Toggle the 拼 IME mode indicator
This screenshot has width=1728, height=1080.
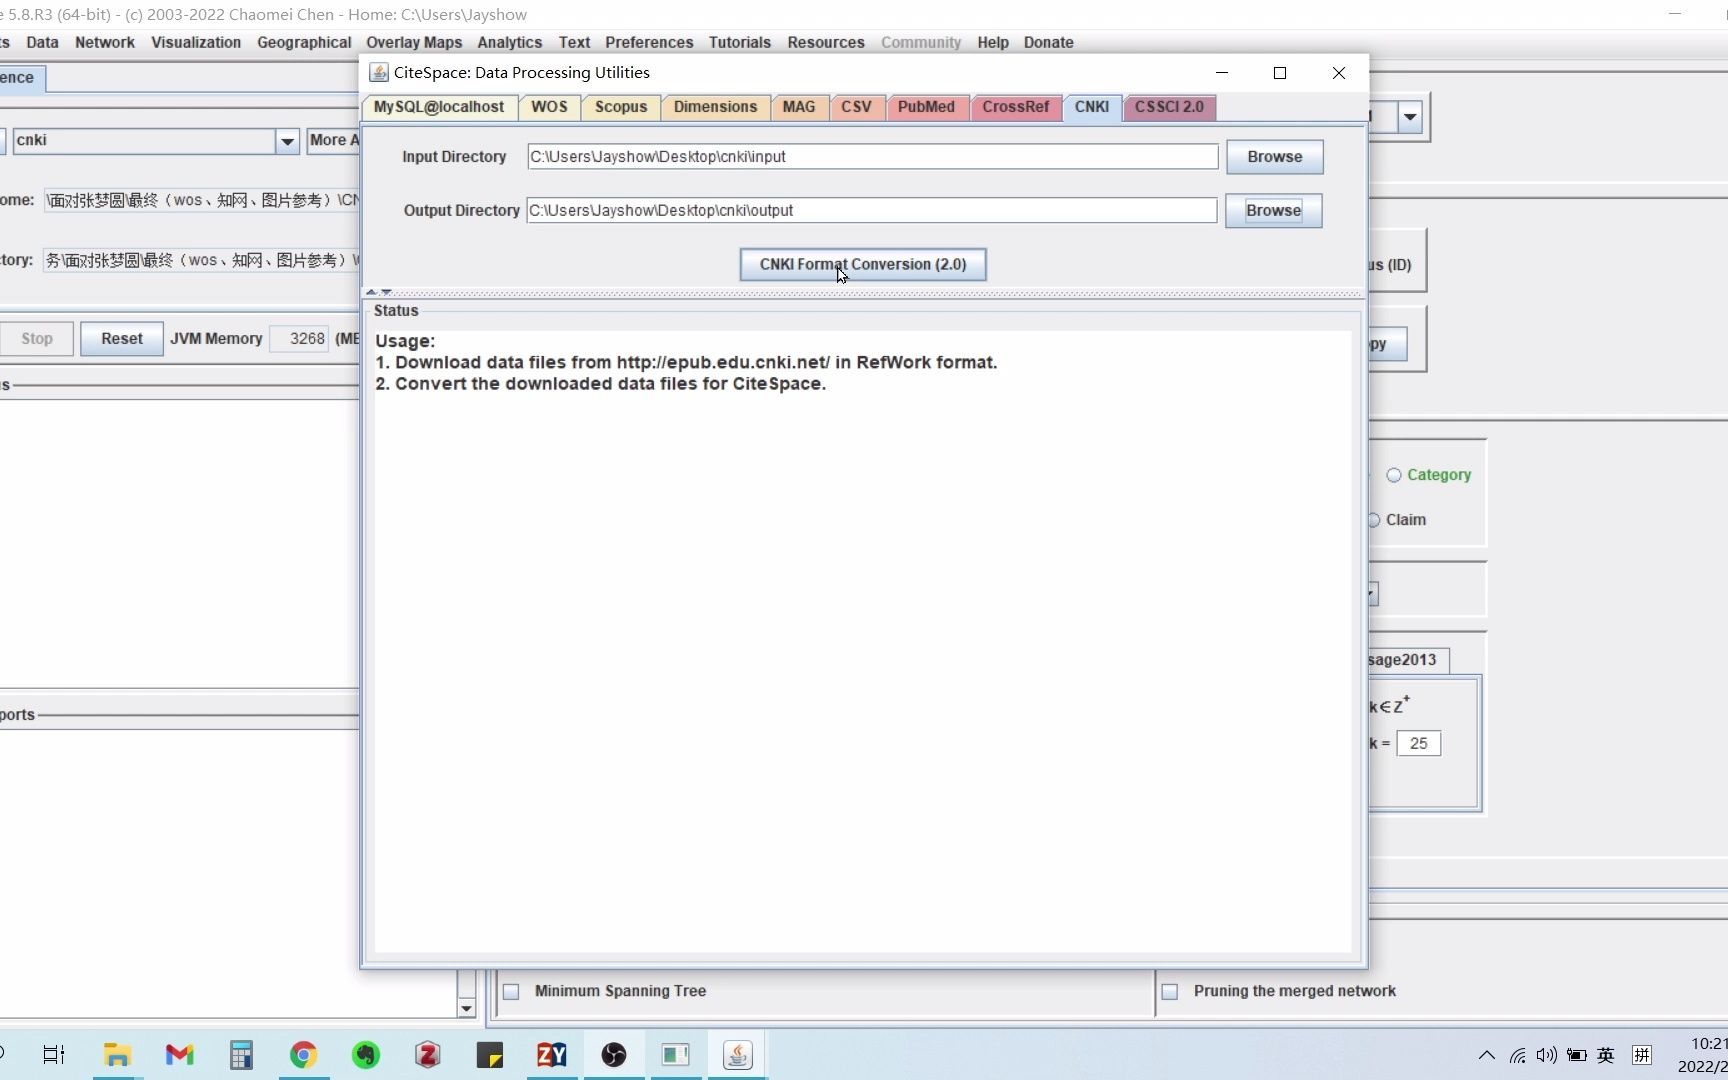[x=1642, y=1055]
